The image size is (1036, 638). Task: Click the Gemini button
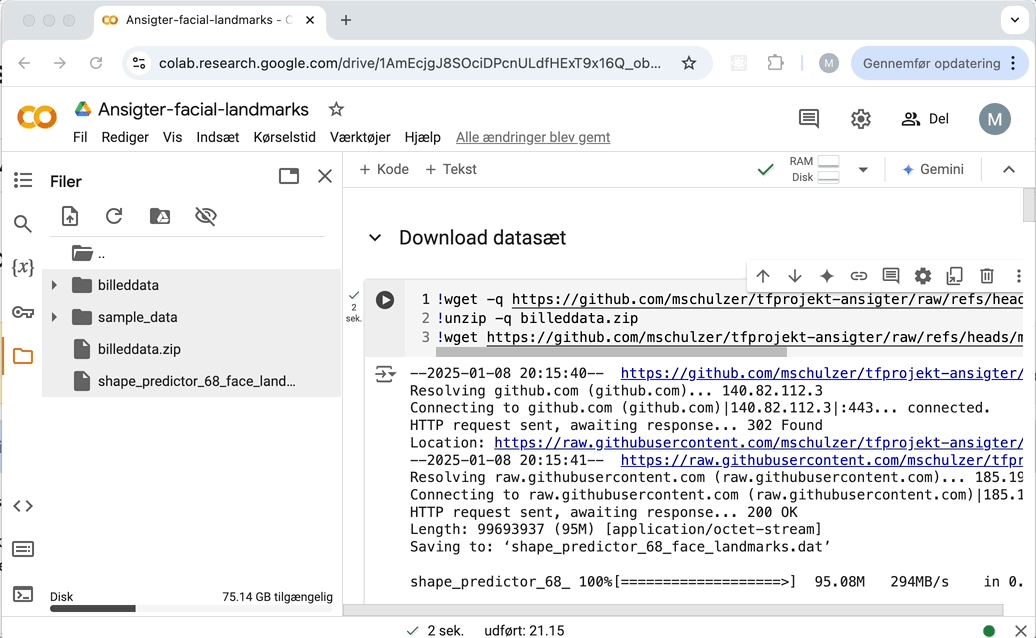pos(933,170)
